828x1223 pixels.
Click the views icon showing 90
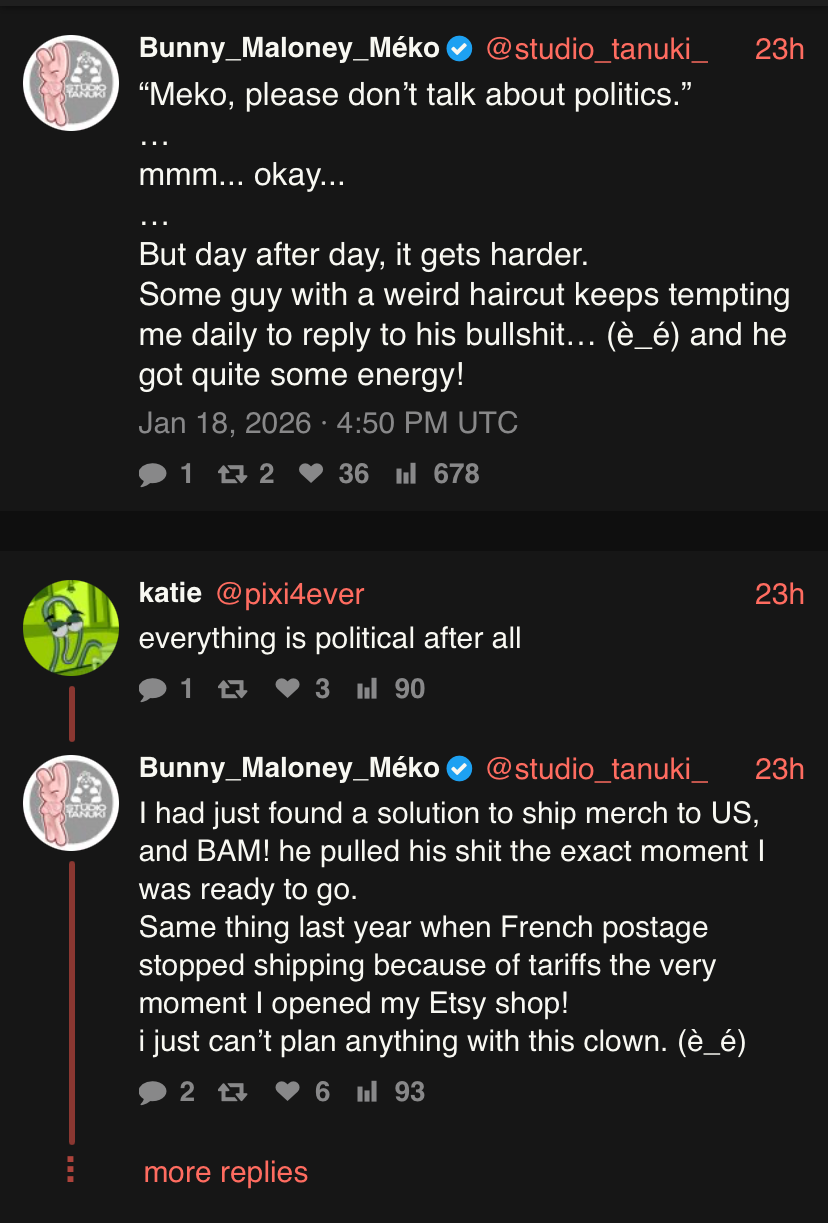click(367, 689)
